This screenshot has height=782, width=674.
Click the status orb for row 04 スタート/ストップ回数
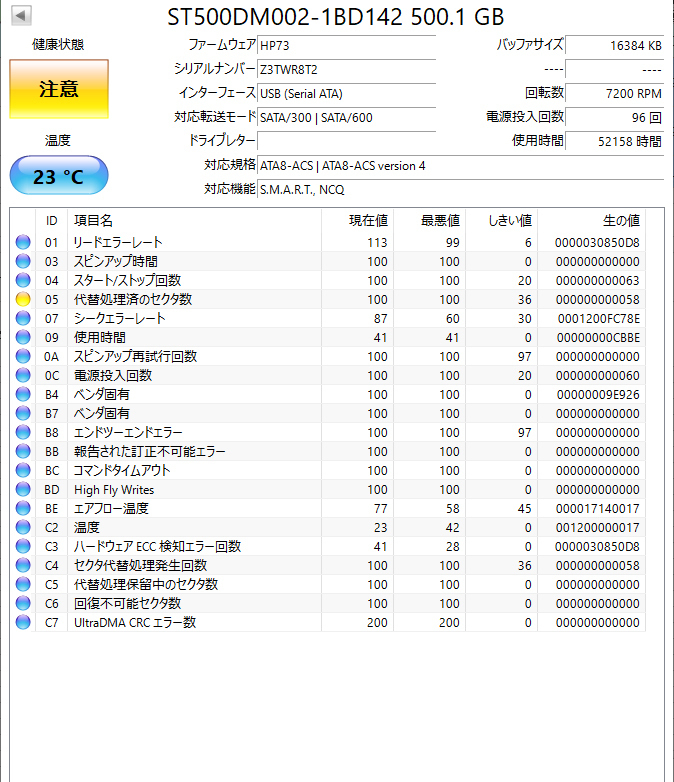[x=23, y=280]
